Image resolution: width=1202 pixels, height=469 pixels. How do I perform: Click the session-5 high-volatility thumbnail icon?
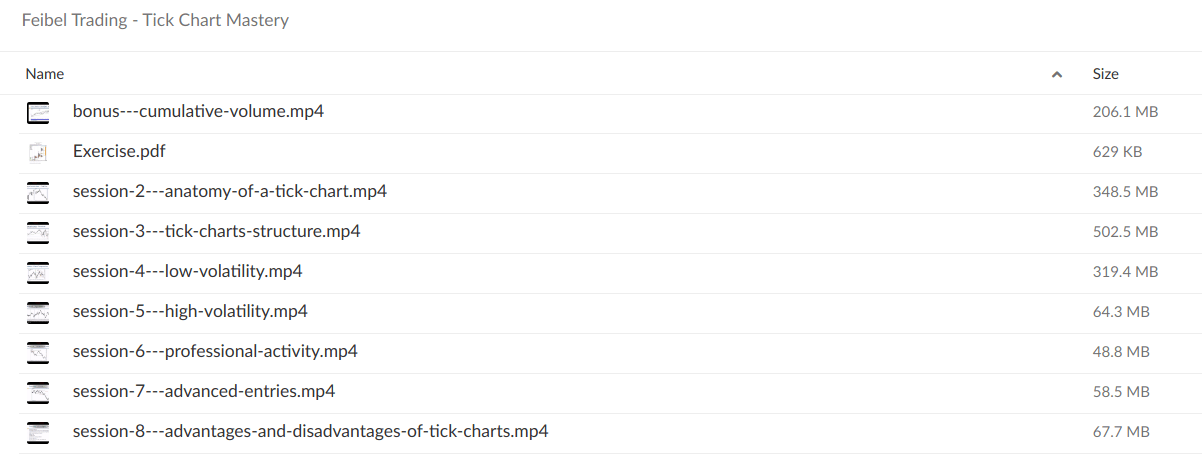pyautogui.click(x=38, y=312)
